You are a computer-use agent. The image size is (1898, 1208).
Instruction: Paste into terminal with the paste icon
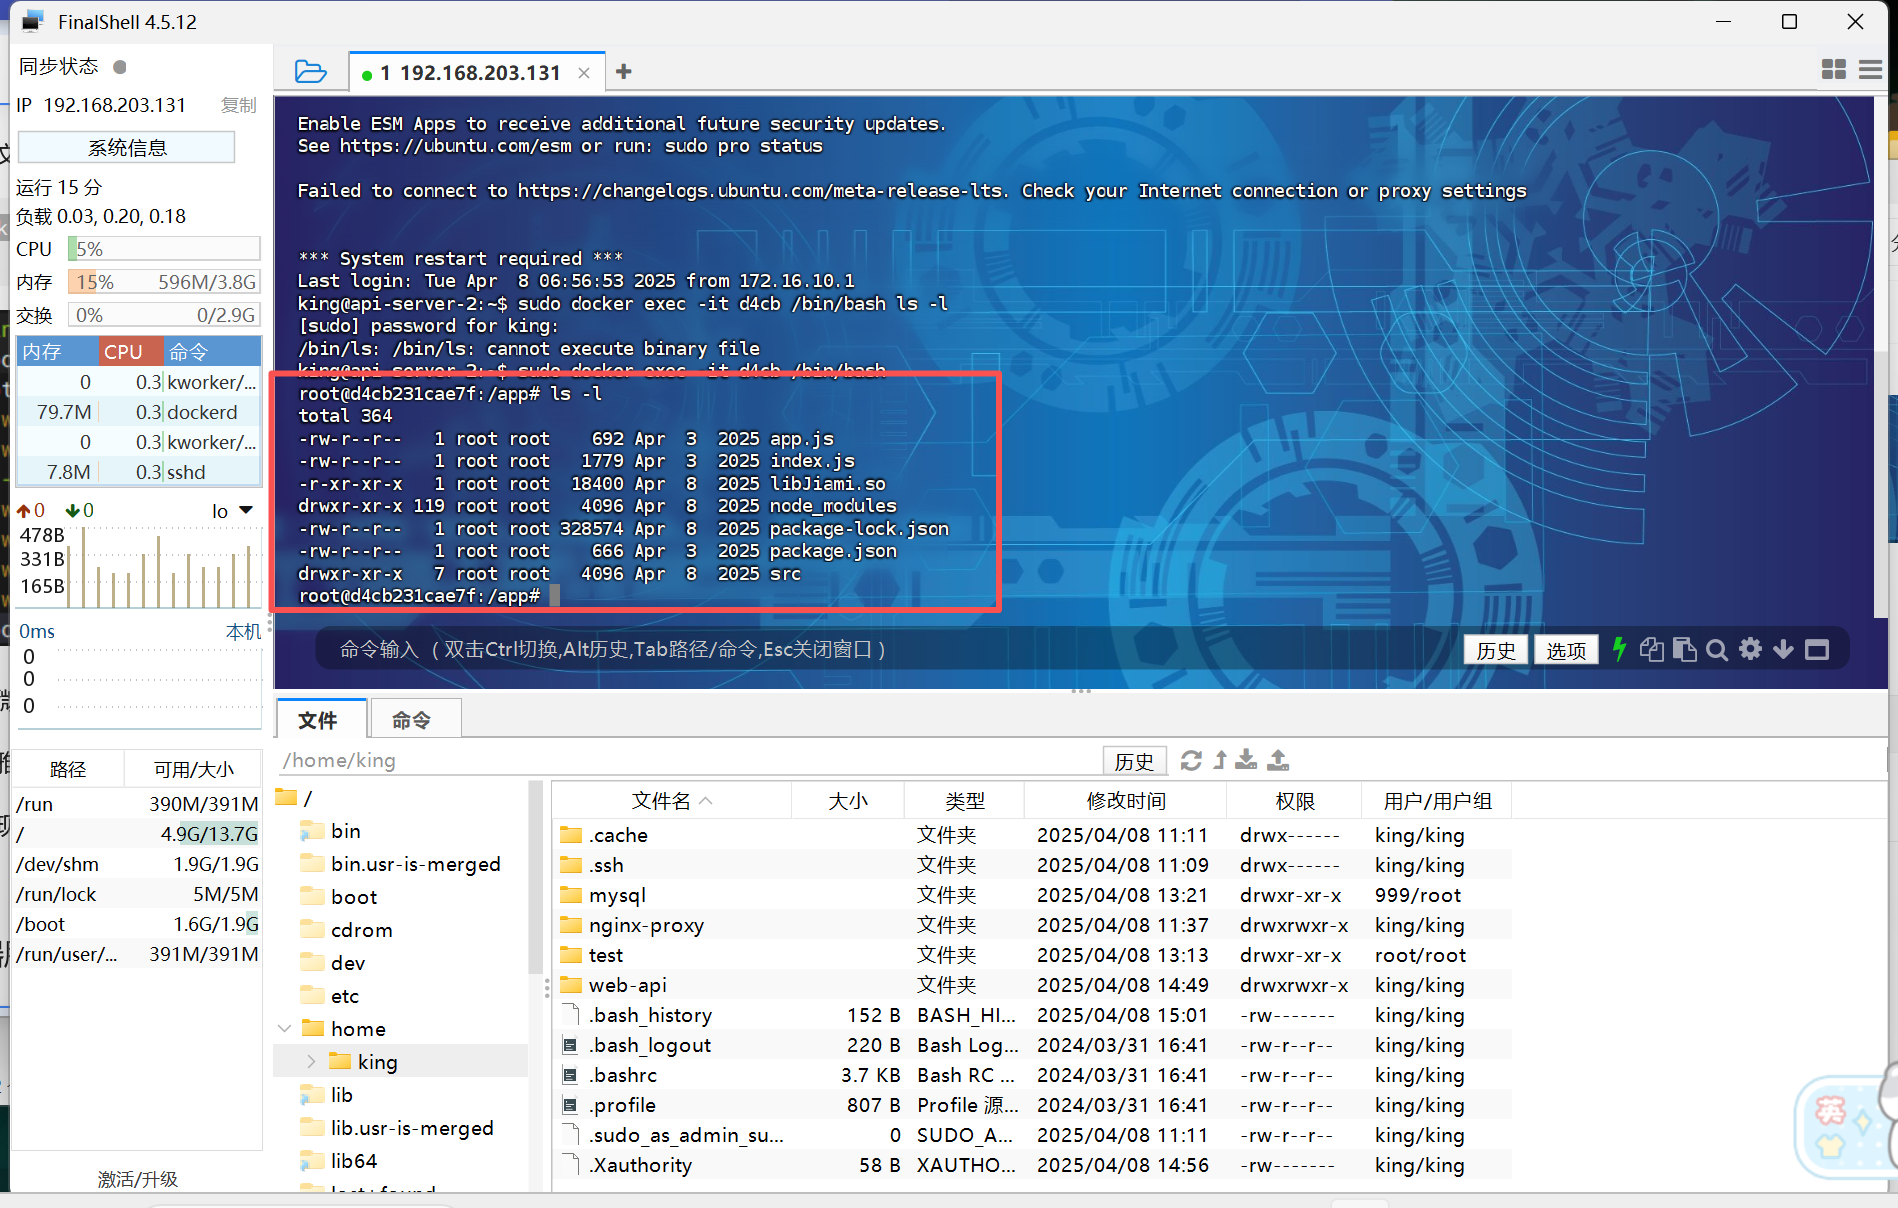click(1685, 650)
